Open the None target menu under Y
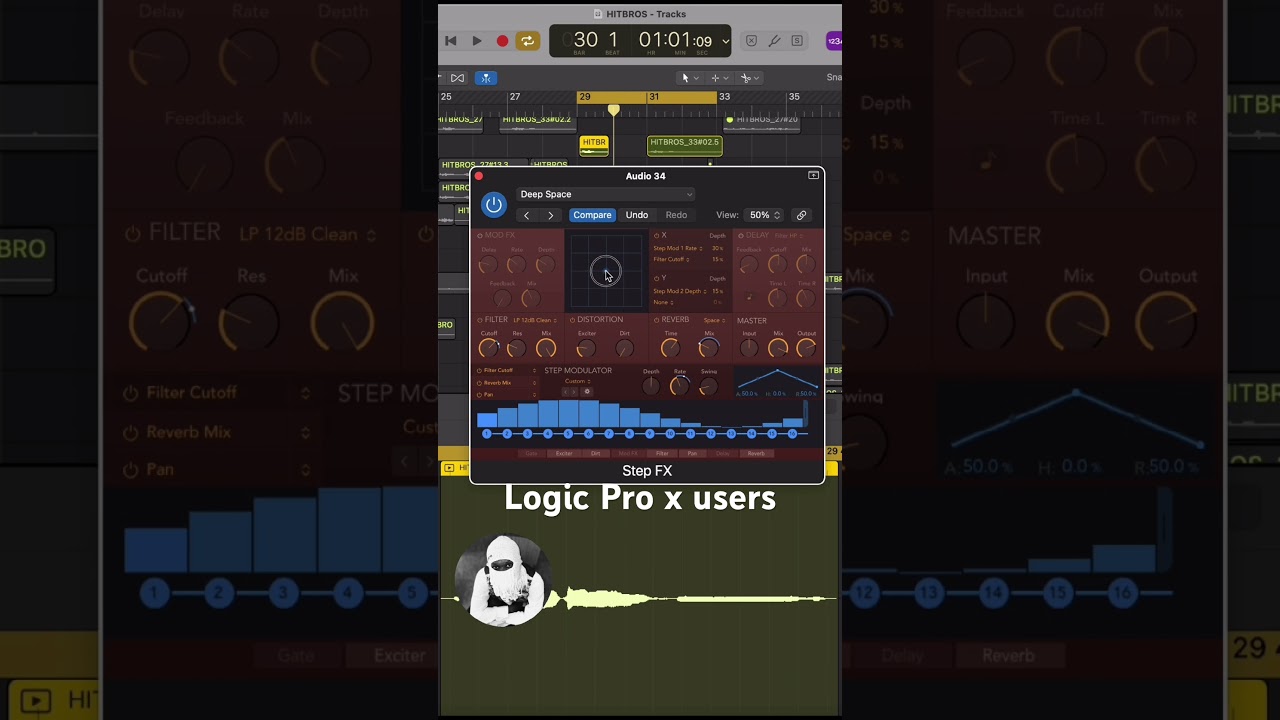 664,302
